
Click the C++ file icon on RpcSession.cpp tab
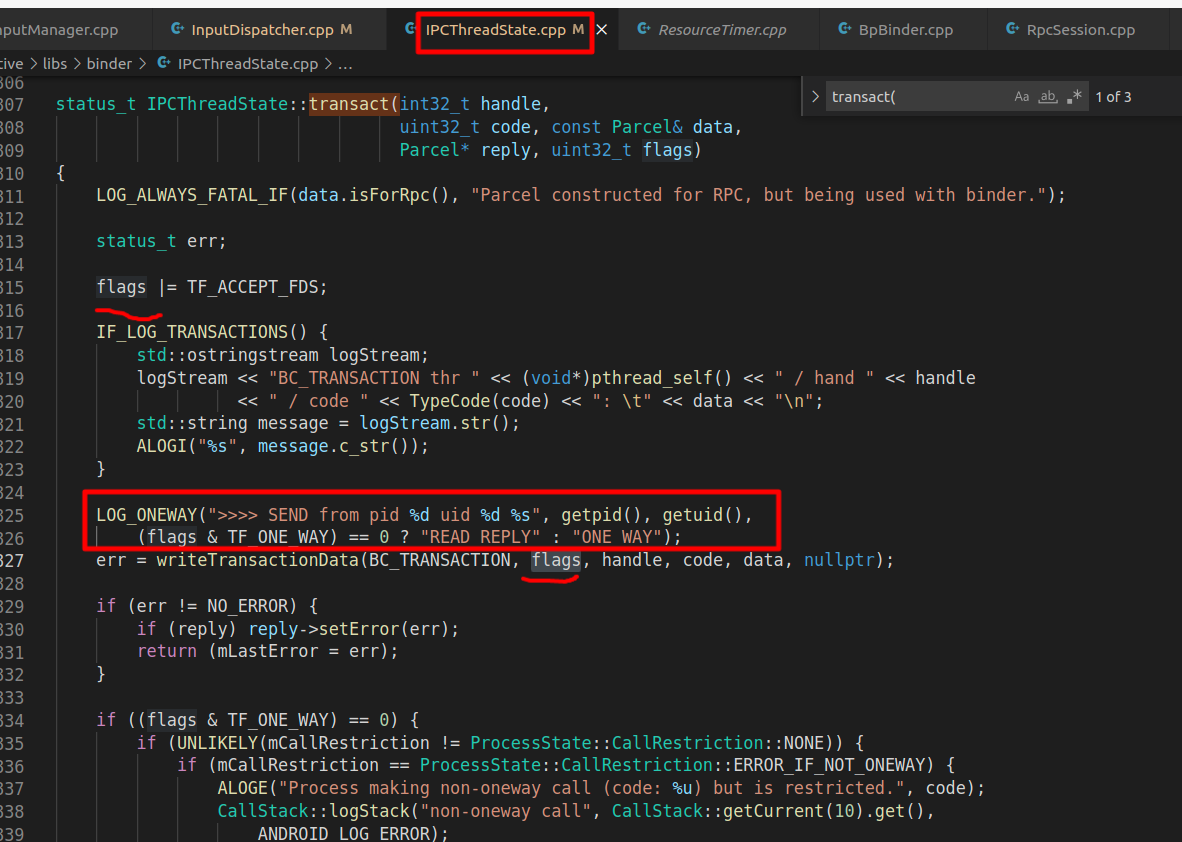pyautogui.click(x=1012, y=29)
